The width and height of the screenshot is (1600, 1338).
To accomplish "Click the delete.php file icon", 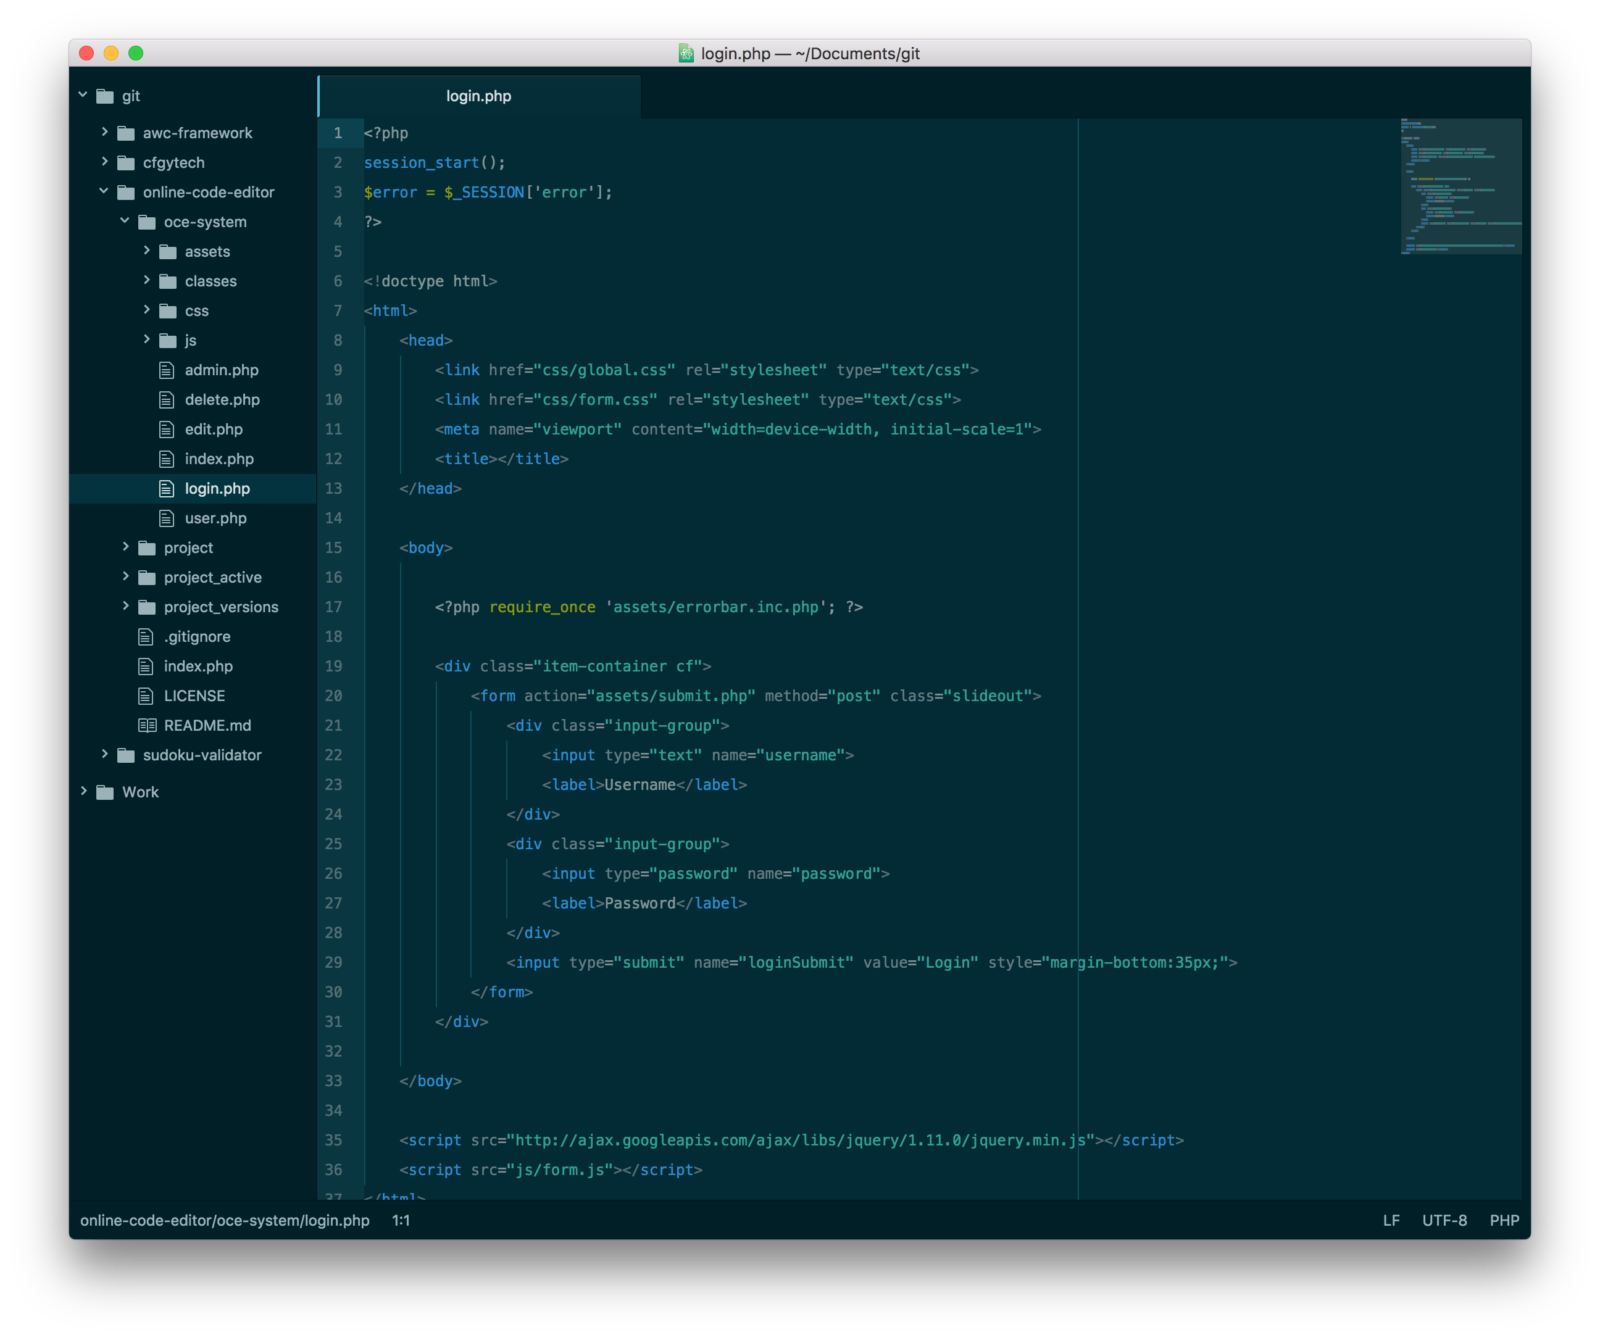I will (167, 400).
